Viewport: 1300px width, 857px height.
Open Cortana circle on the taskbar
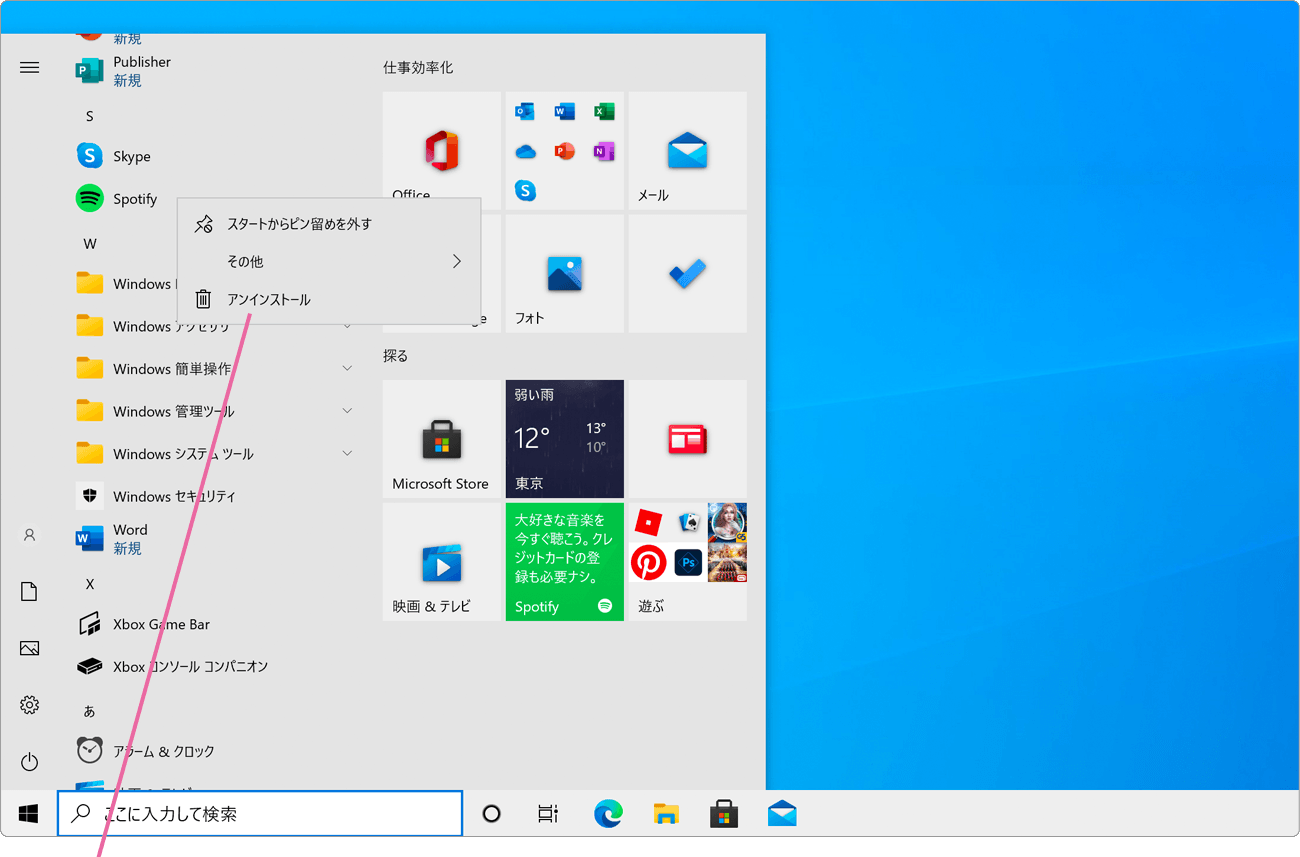click(x=491, y=814)
